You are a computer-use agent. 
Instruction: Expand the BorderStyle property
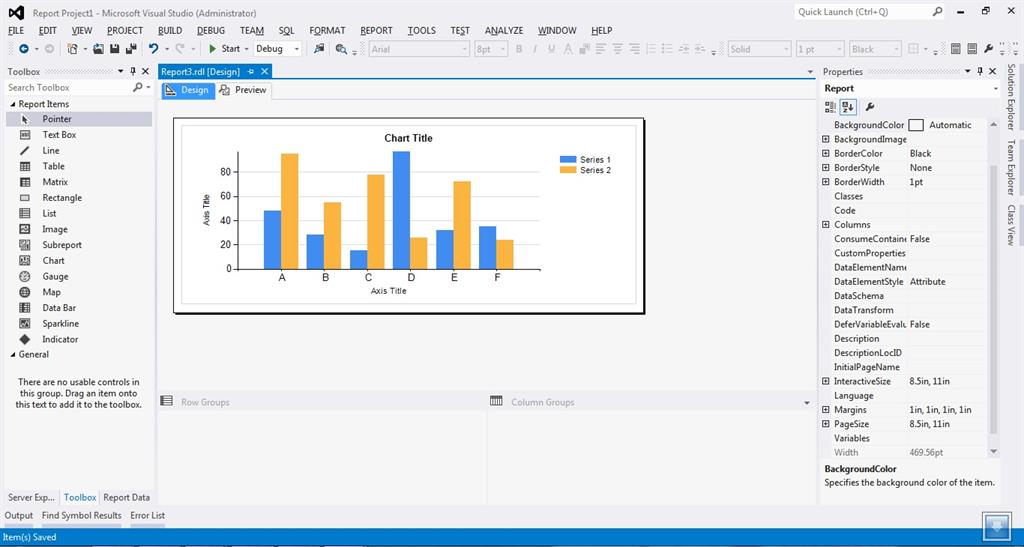tap(825, 168)
